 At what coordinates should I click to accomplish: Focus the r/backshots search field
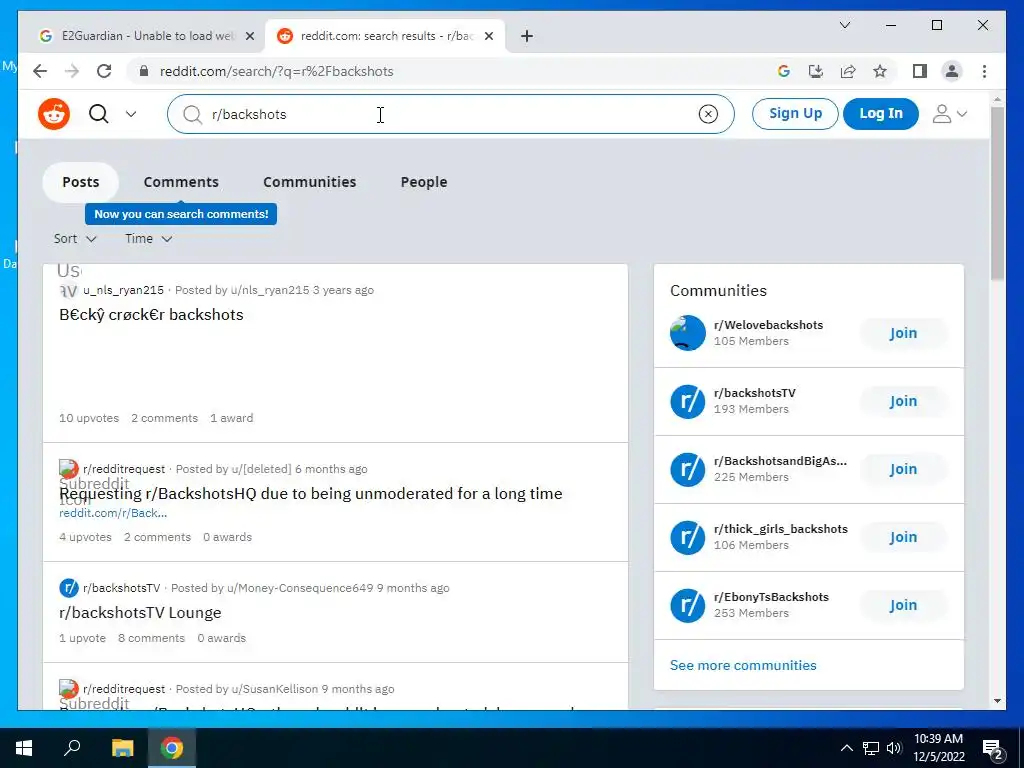[451, 114]
